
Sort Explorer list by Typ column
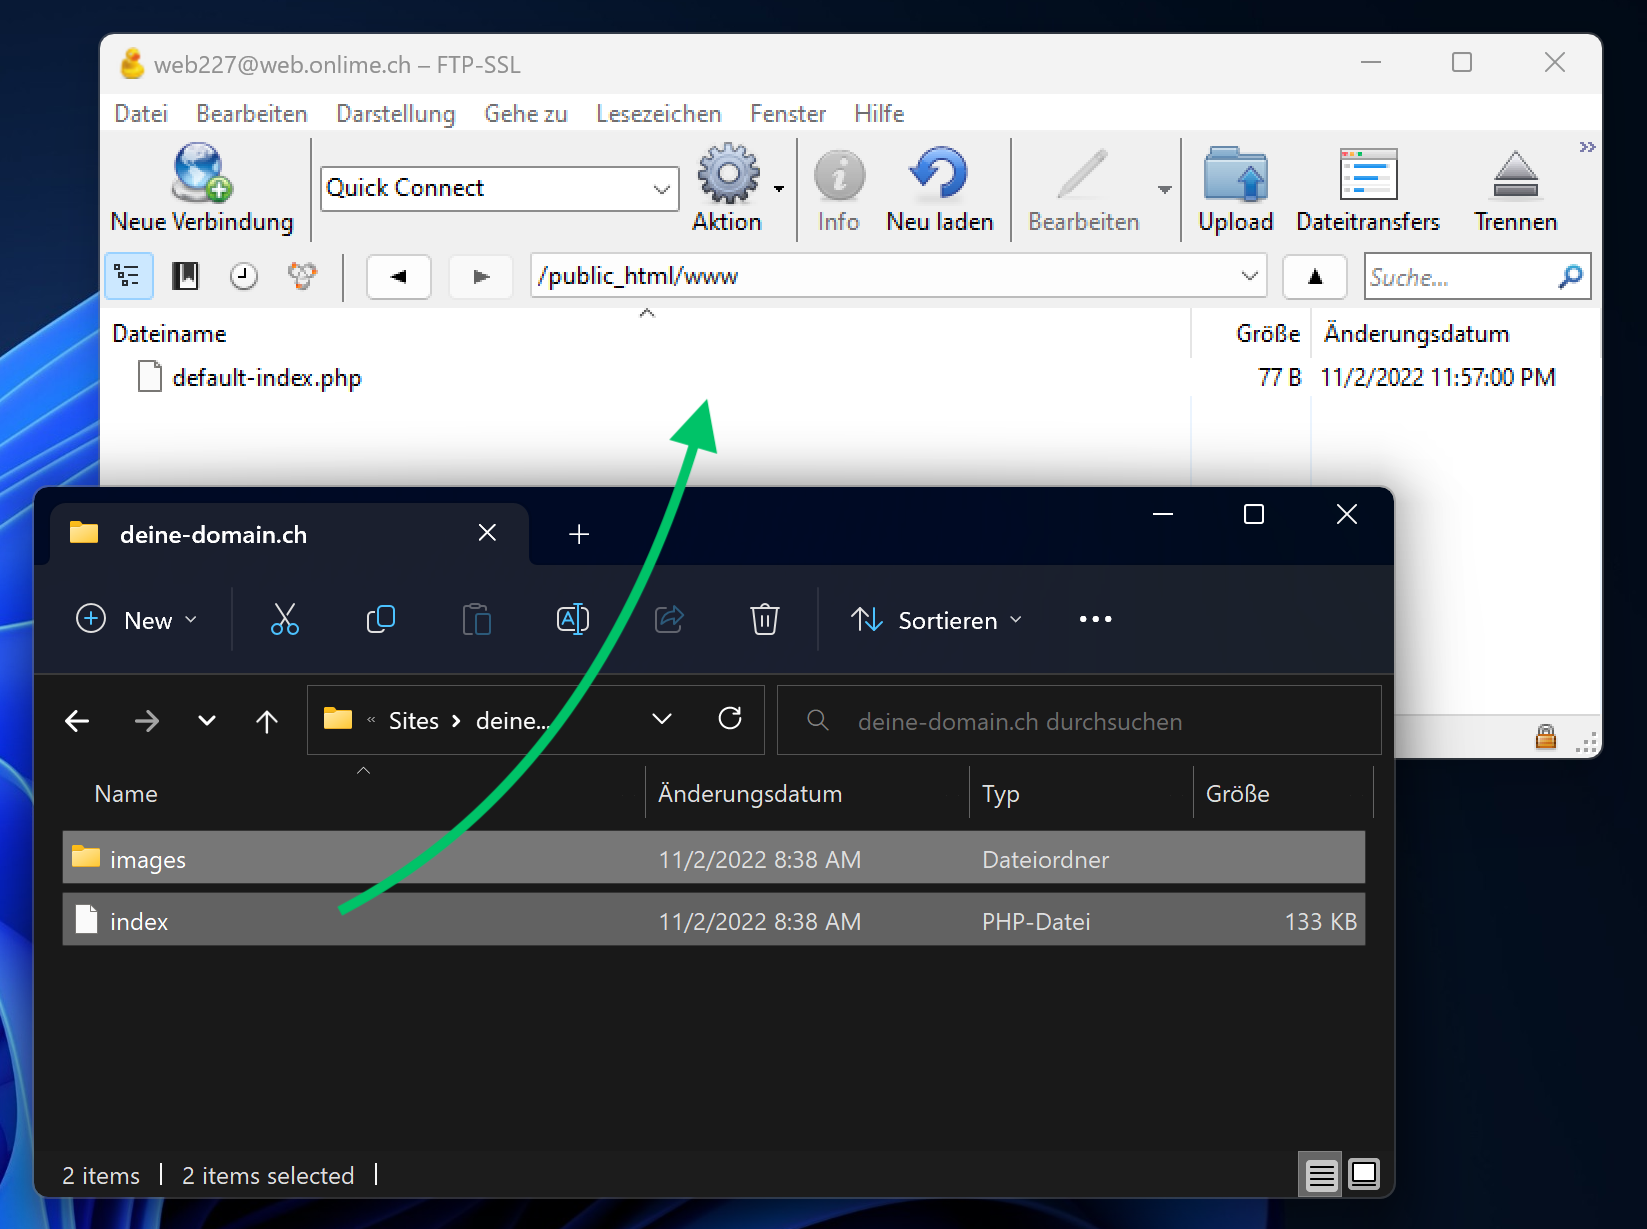pyautogui.click(x=1000, y=794)
